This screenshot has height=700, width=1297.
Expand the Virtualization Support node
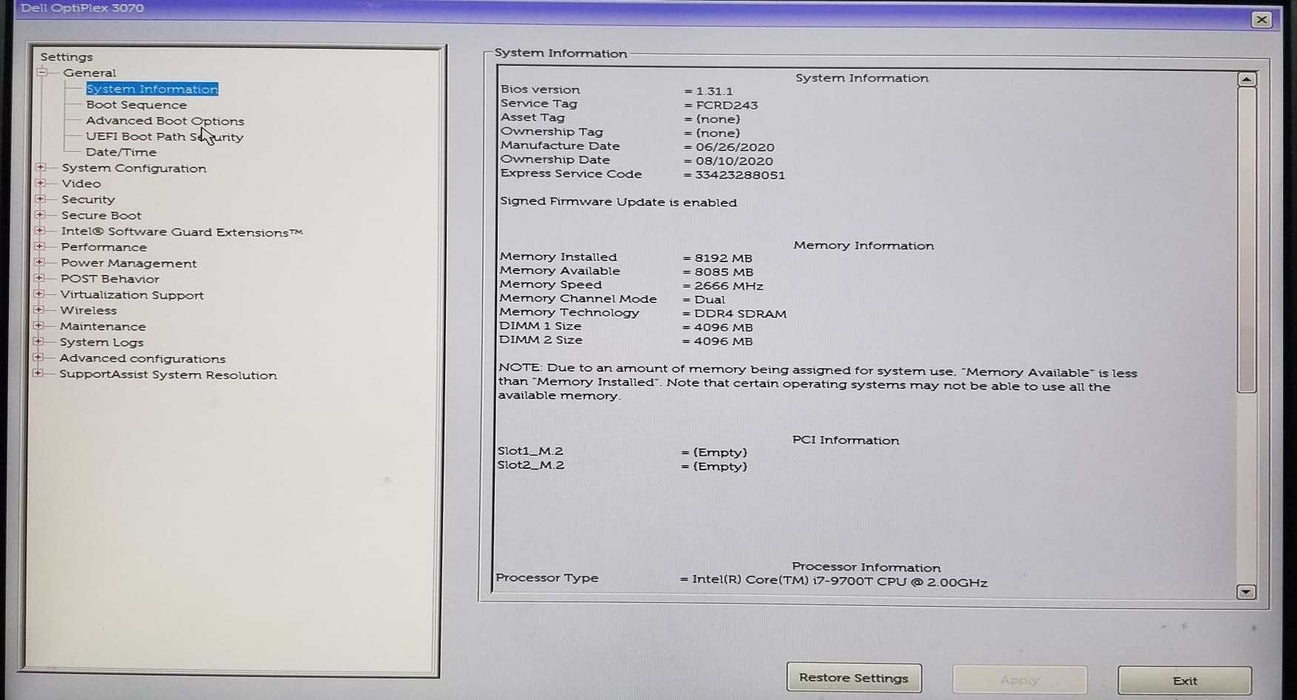[40, 295]
